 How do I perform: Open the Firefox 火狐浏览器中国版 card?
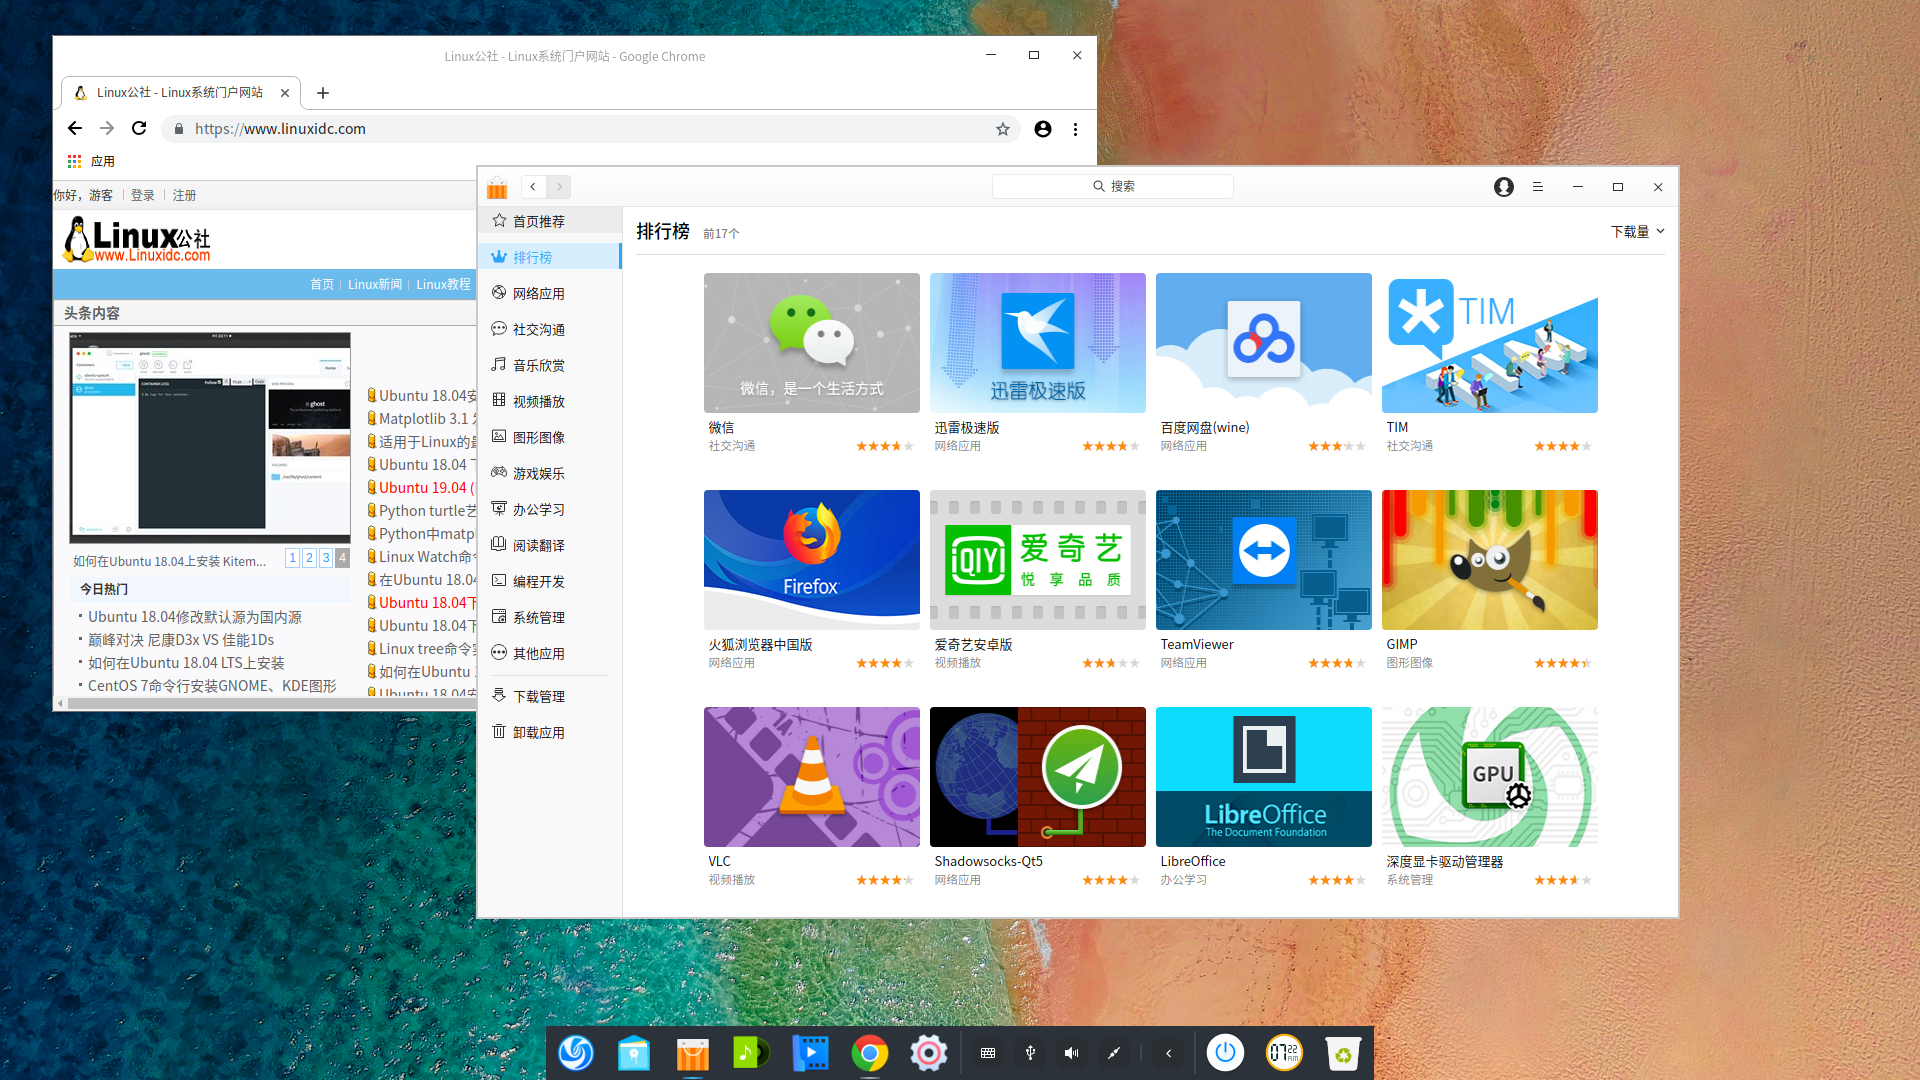coord(811,580)
